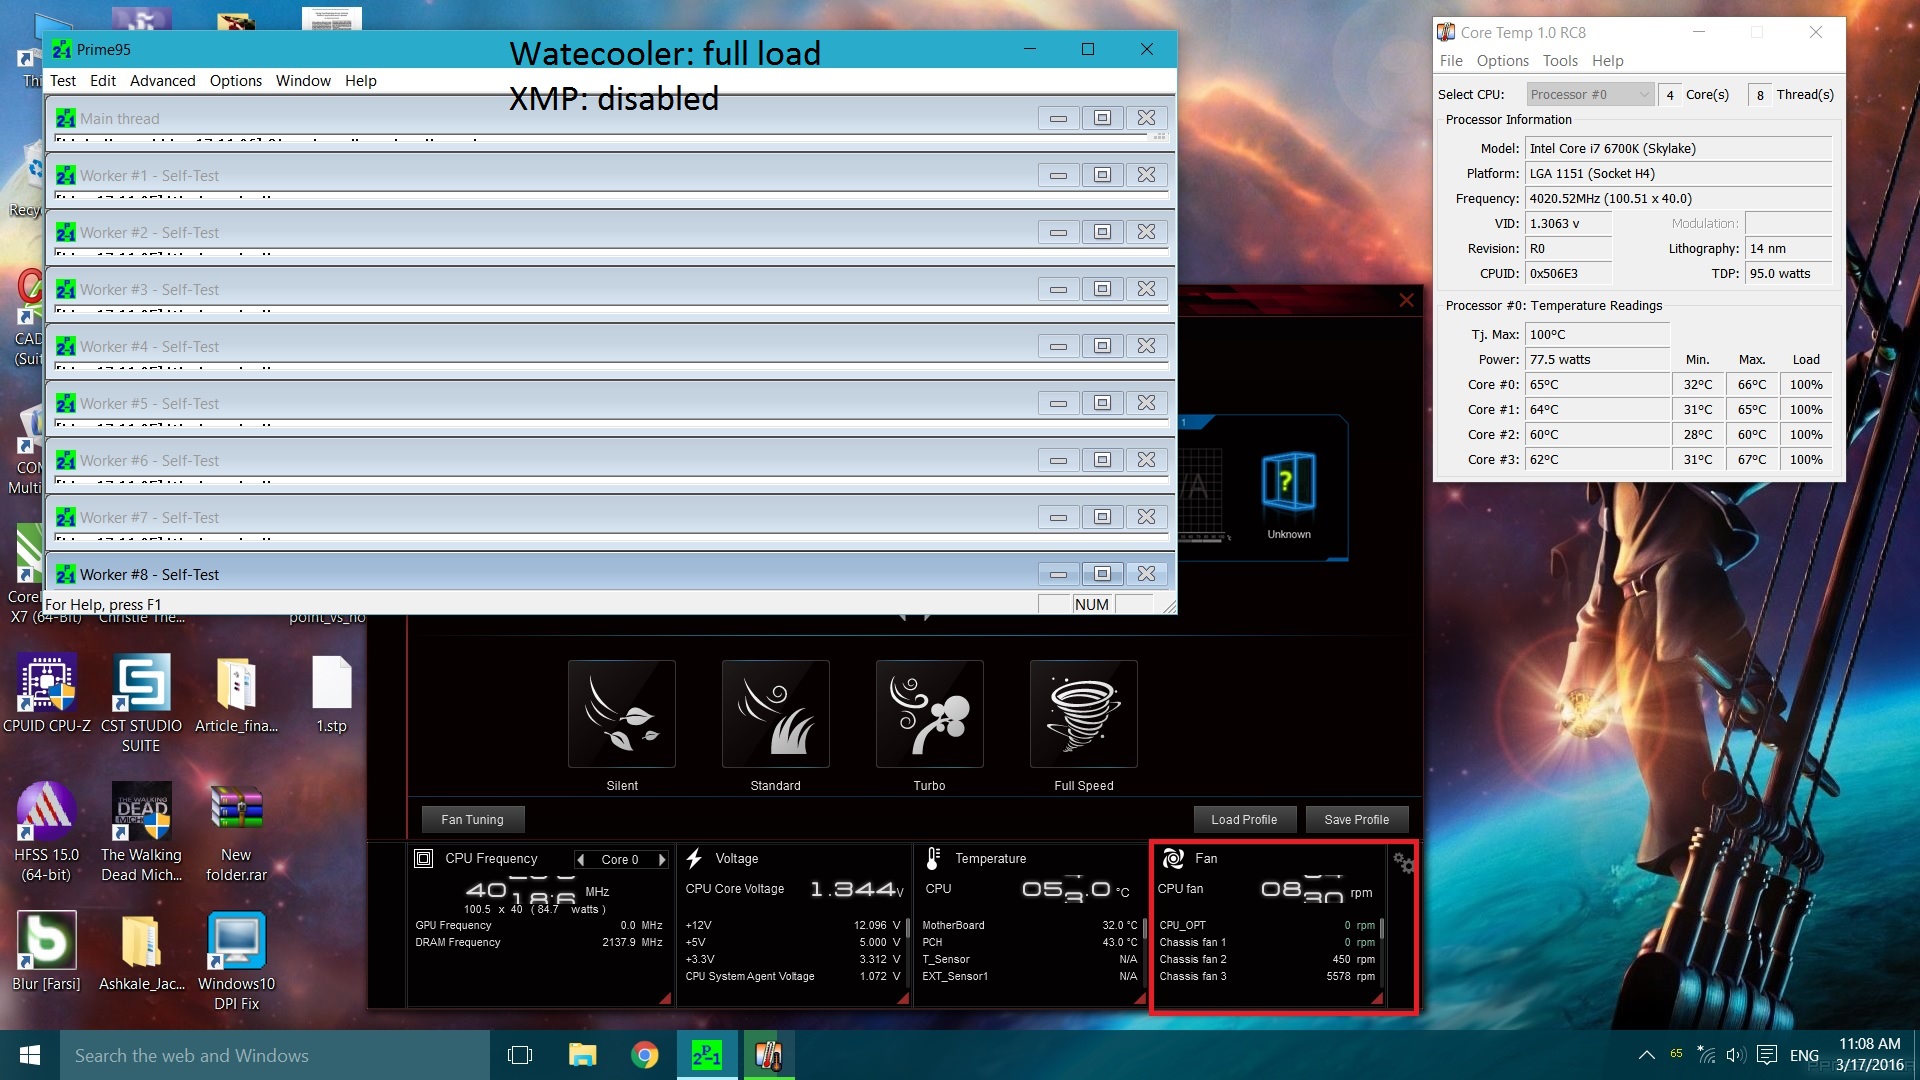
Task: Open fan panel settings gear icon
Action: click(1404, 863)
